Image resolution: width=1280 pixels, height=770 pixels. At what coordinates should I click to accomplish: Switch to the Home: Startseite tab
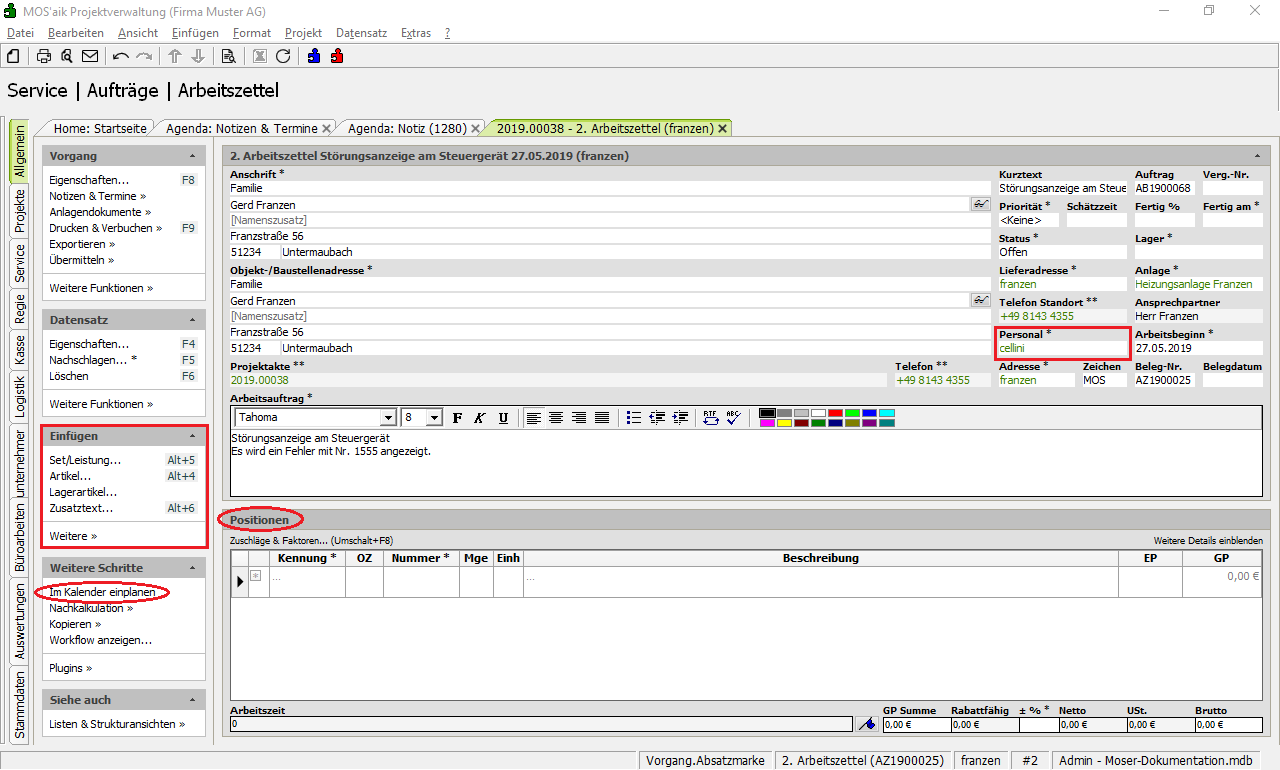coord(100,128)
